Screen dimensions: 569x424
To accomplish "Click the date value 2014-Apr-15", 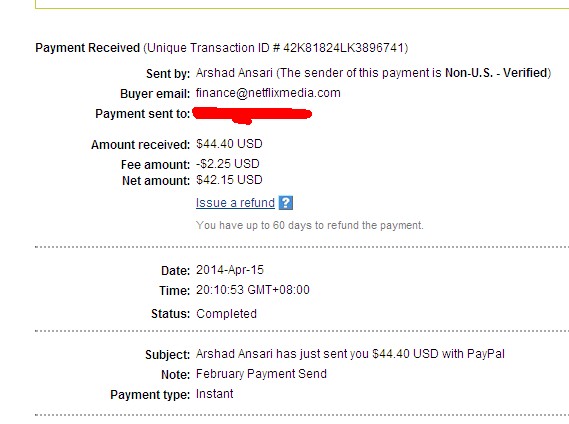I will (x=230, y=270).
